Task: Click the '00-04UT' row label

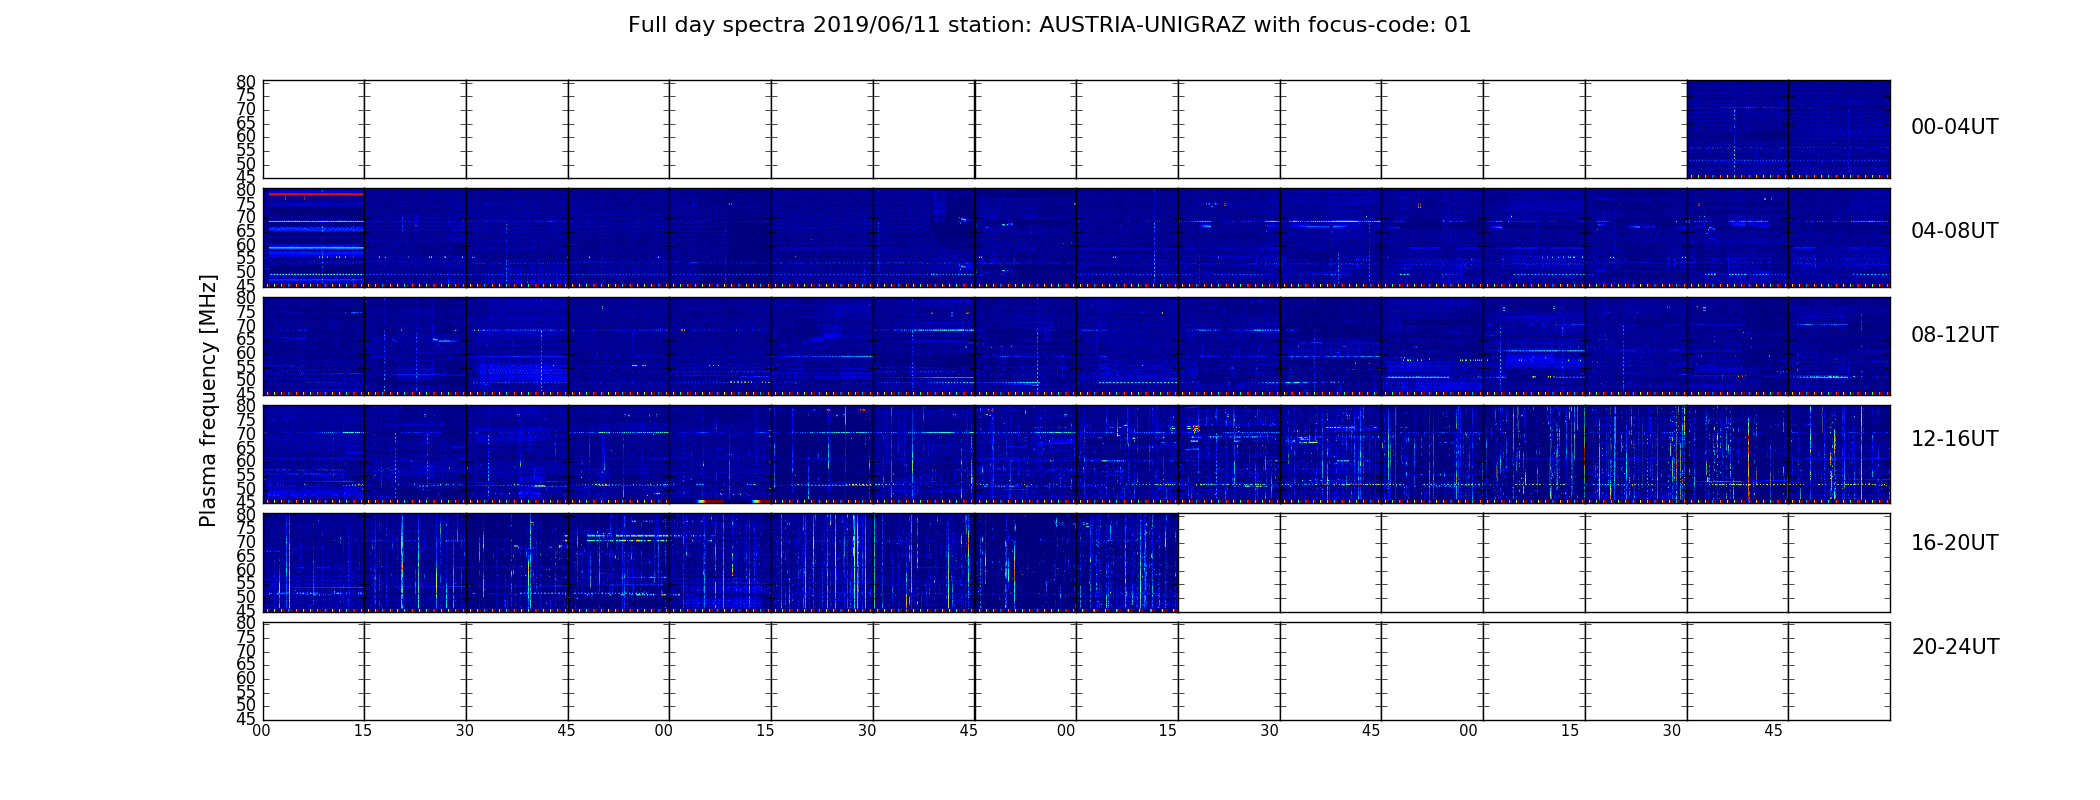Action: pos(1955,127)
